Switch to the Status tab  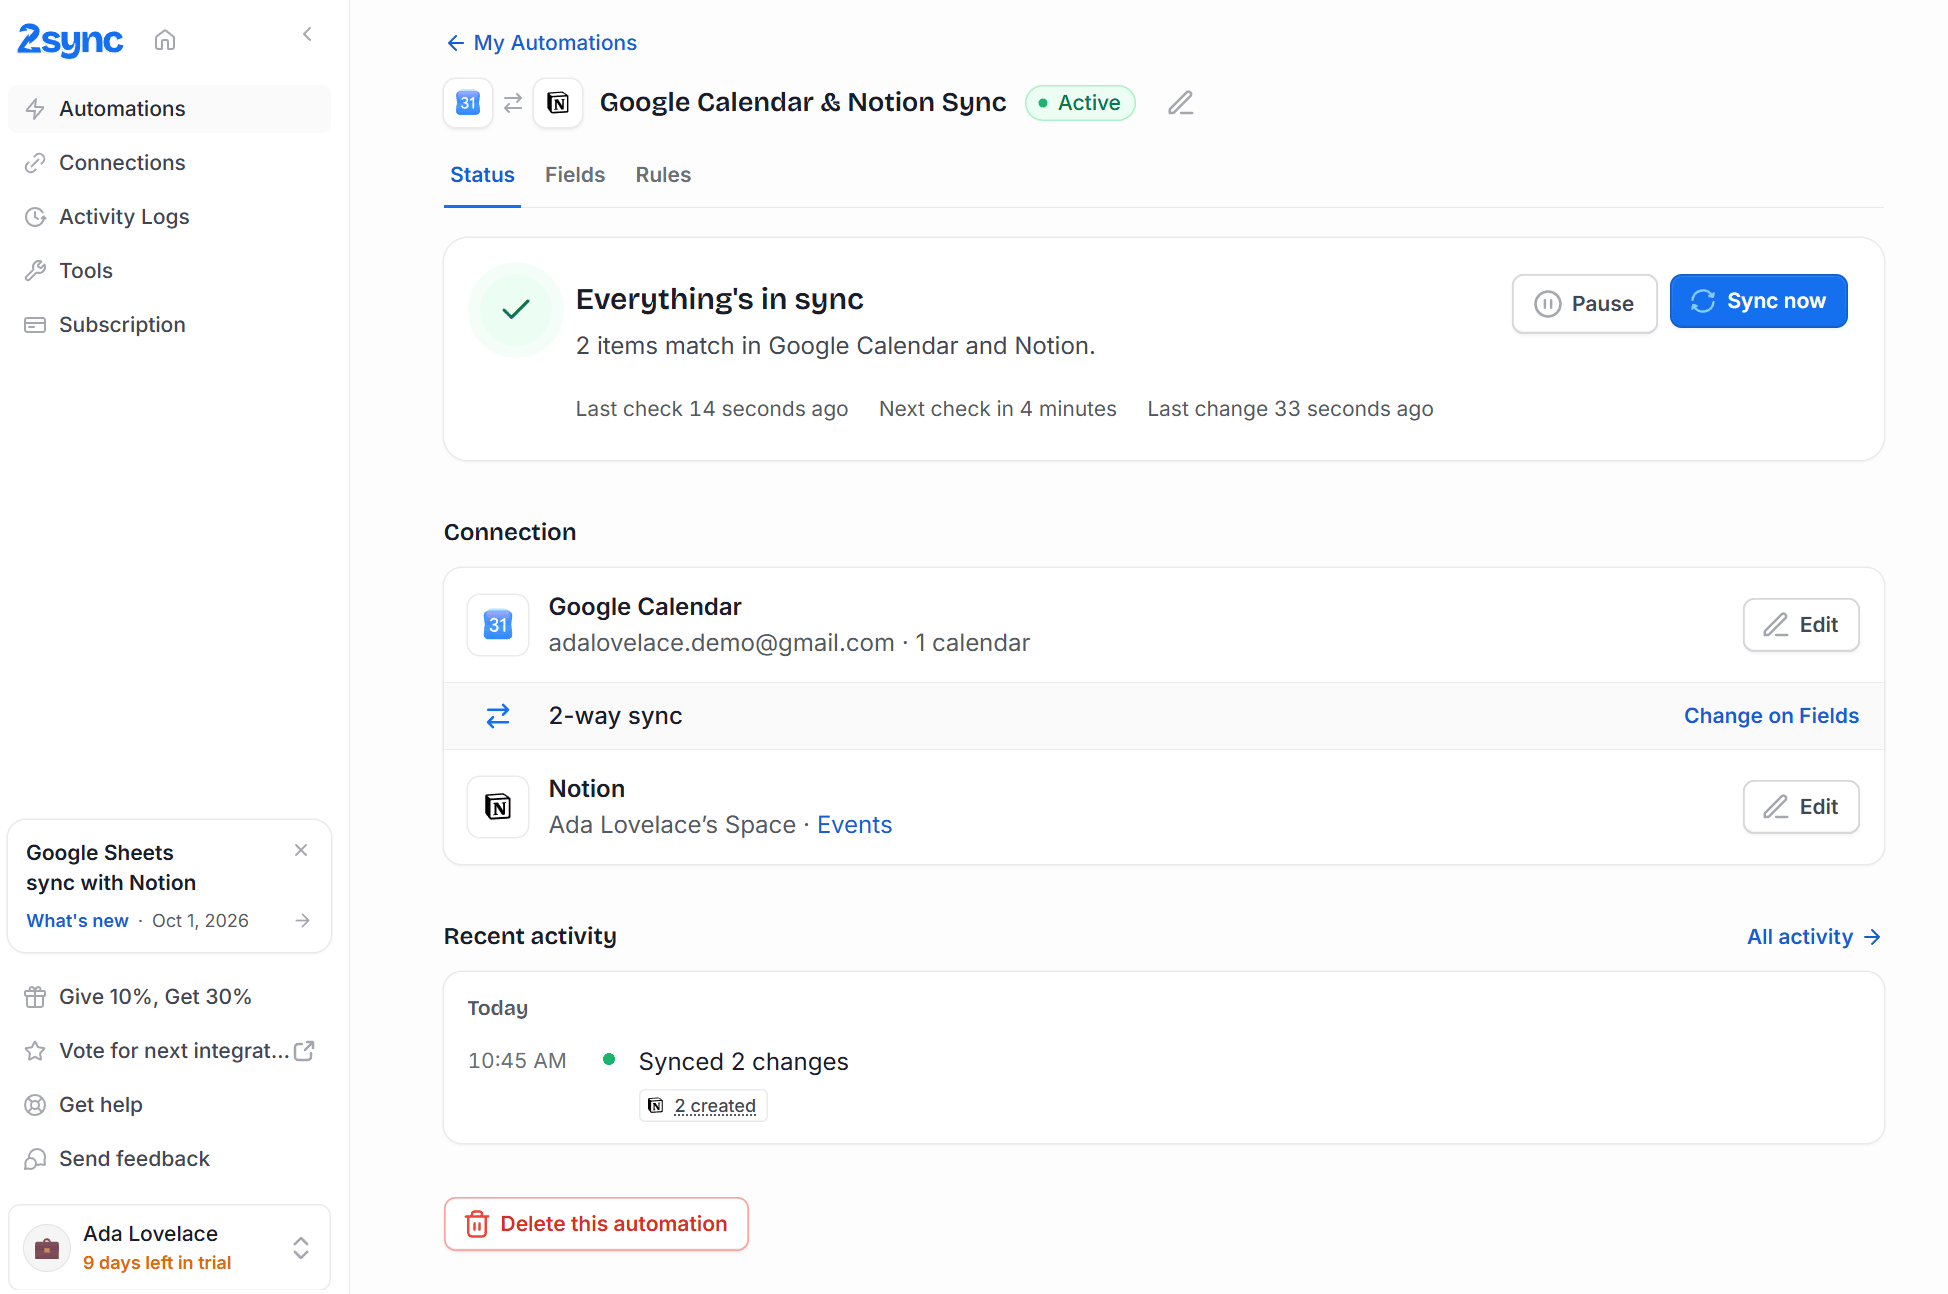[482, 175]
